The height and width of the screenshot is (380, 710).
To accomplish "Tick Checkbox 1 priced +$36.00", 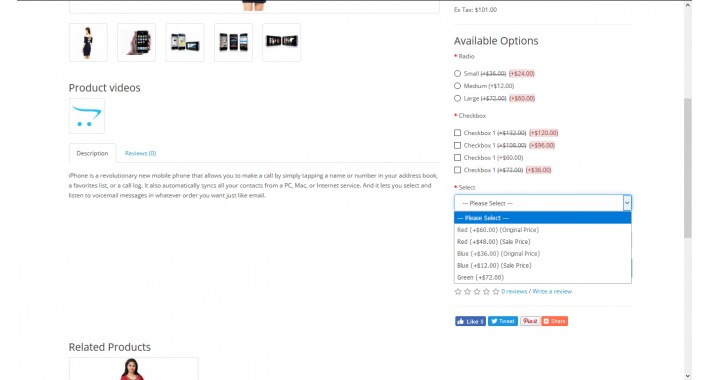I will (457, 170).
